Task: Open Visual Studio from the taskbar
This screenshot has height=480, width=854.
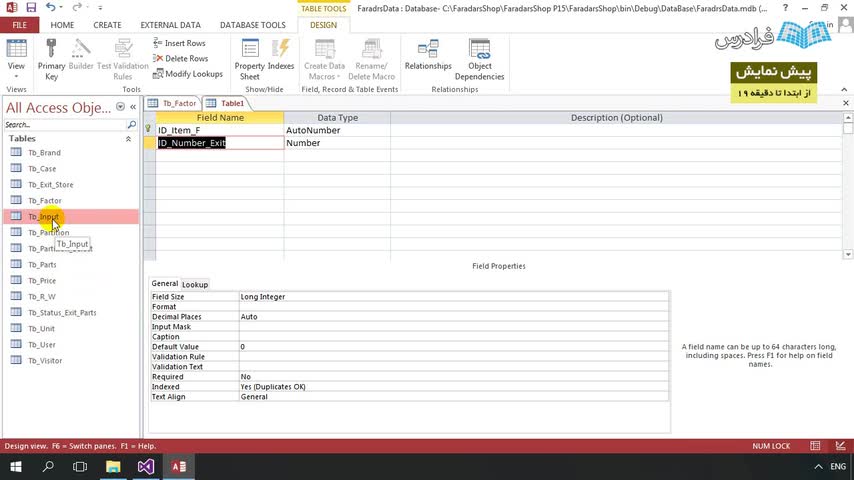Action: pos(145,467)
